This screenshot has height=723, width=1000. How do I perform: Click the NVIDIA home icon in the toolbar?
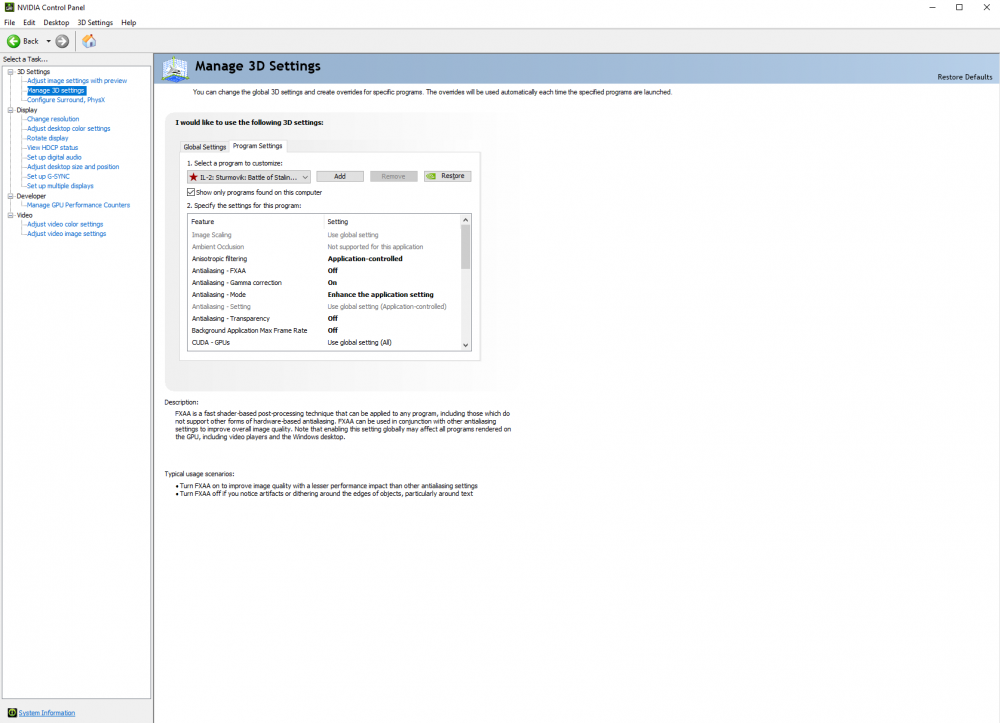88,41
